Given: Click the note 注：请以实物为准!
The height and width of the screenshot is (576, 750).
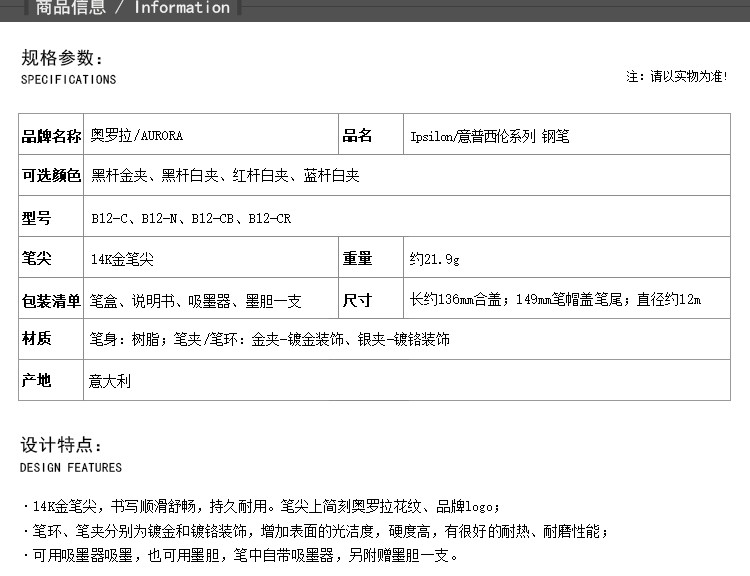Looking at the screenshot, I should (677, 77).
